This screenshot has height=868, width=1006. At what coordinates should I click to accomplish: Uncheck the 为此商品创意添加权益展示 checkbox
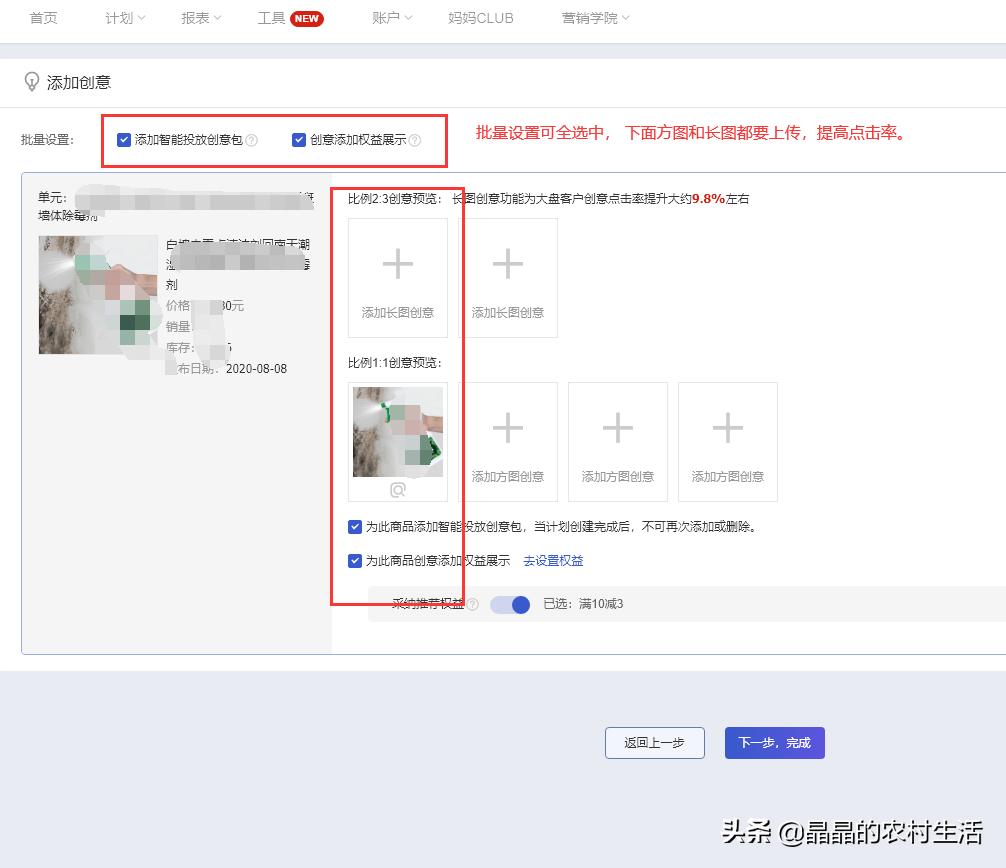point(355,560)
